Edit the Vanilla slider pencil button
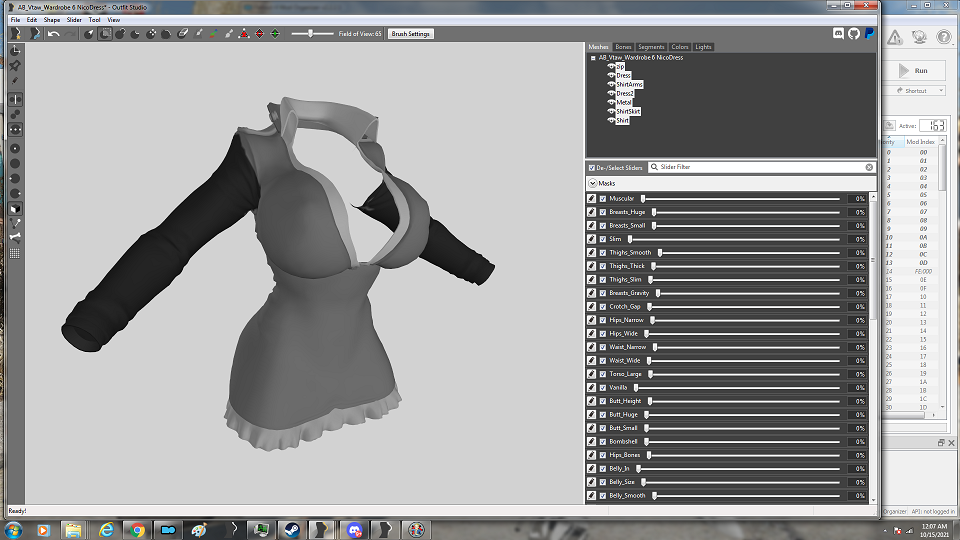This screenshot has width=960, height=540. click(x=591, y=388)
